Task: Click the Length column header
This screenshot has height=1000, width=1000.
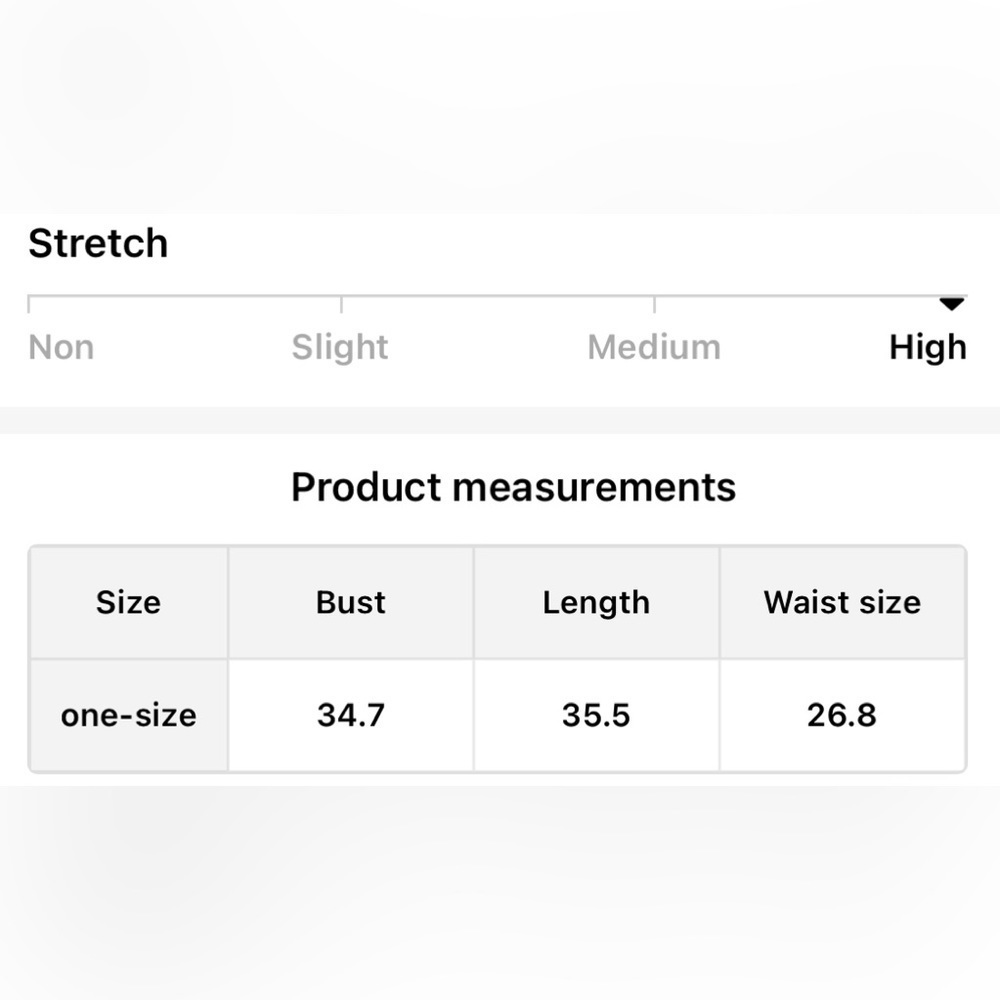Action: [596, 602]
